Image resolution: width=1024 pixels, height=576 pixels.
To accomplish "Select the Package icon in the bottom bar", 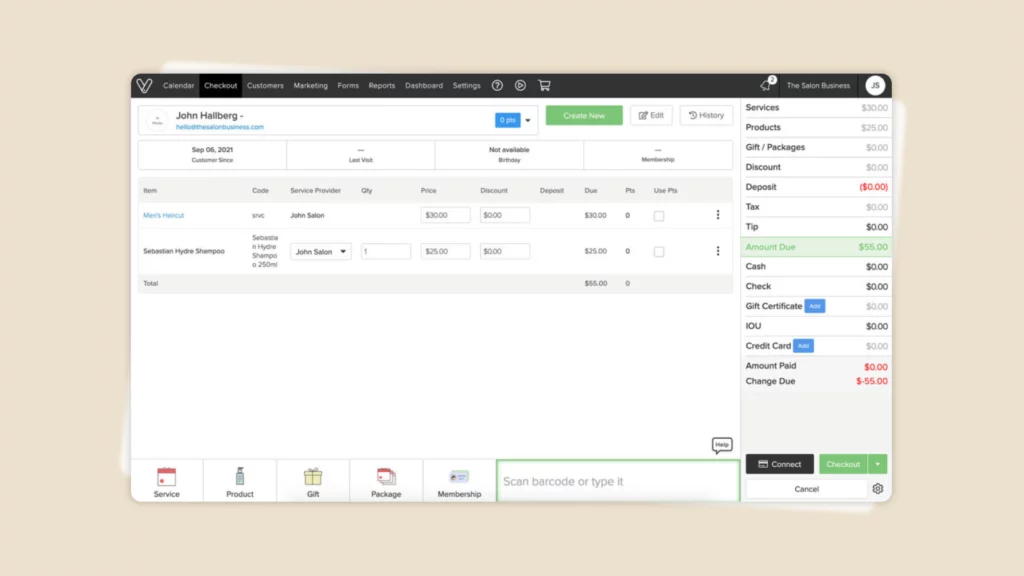I will (386, 480).
